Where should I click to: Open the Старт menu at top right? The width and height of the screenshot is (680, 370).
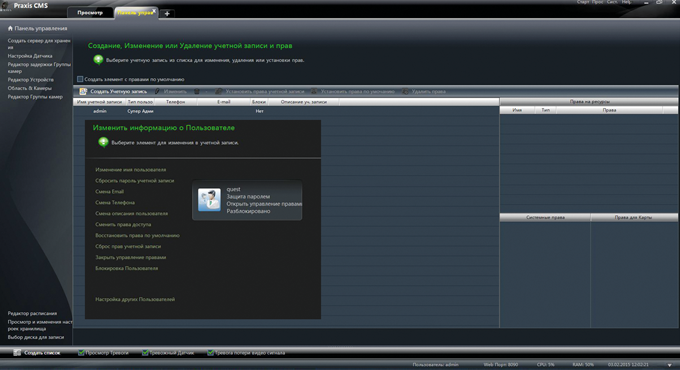pos(583,2)
